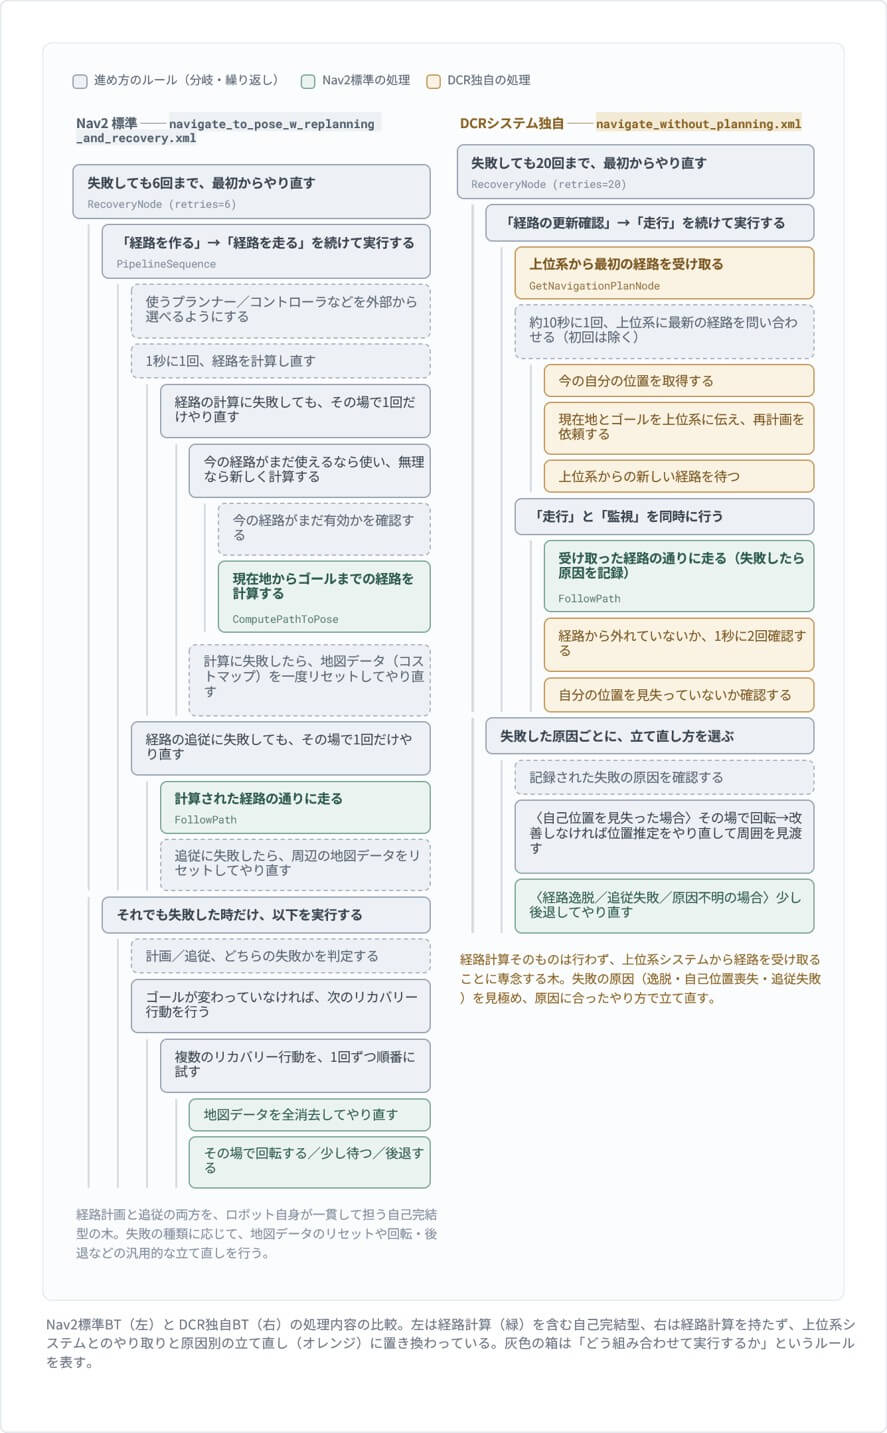Click 今の自分の位置を取得する orange node
887x1433 pixels.
(x=679, y=381)
